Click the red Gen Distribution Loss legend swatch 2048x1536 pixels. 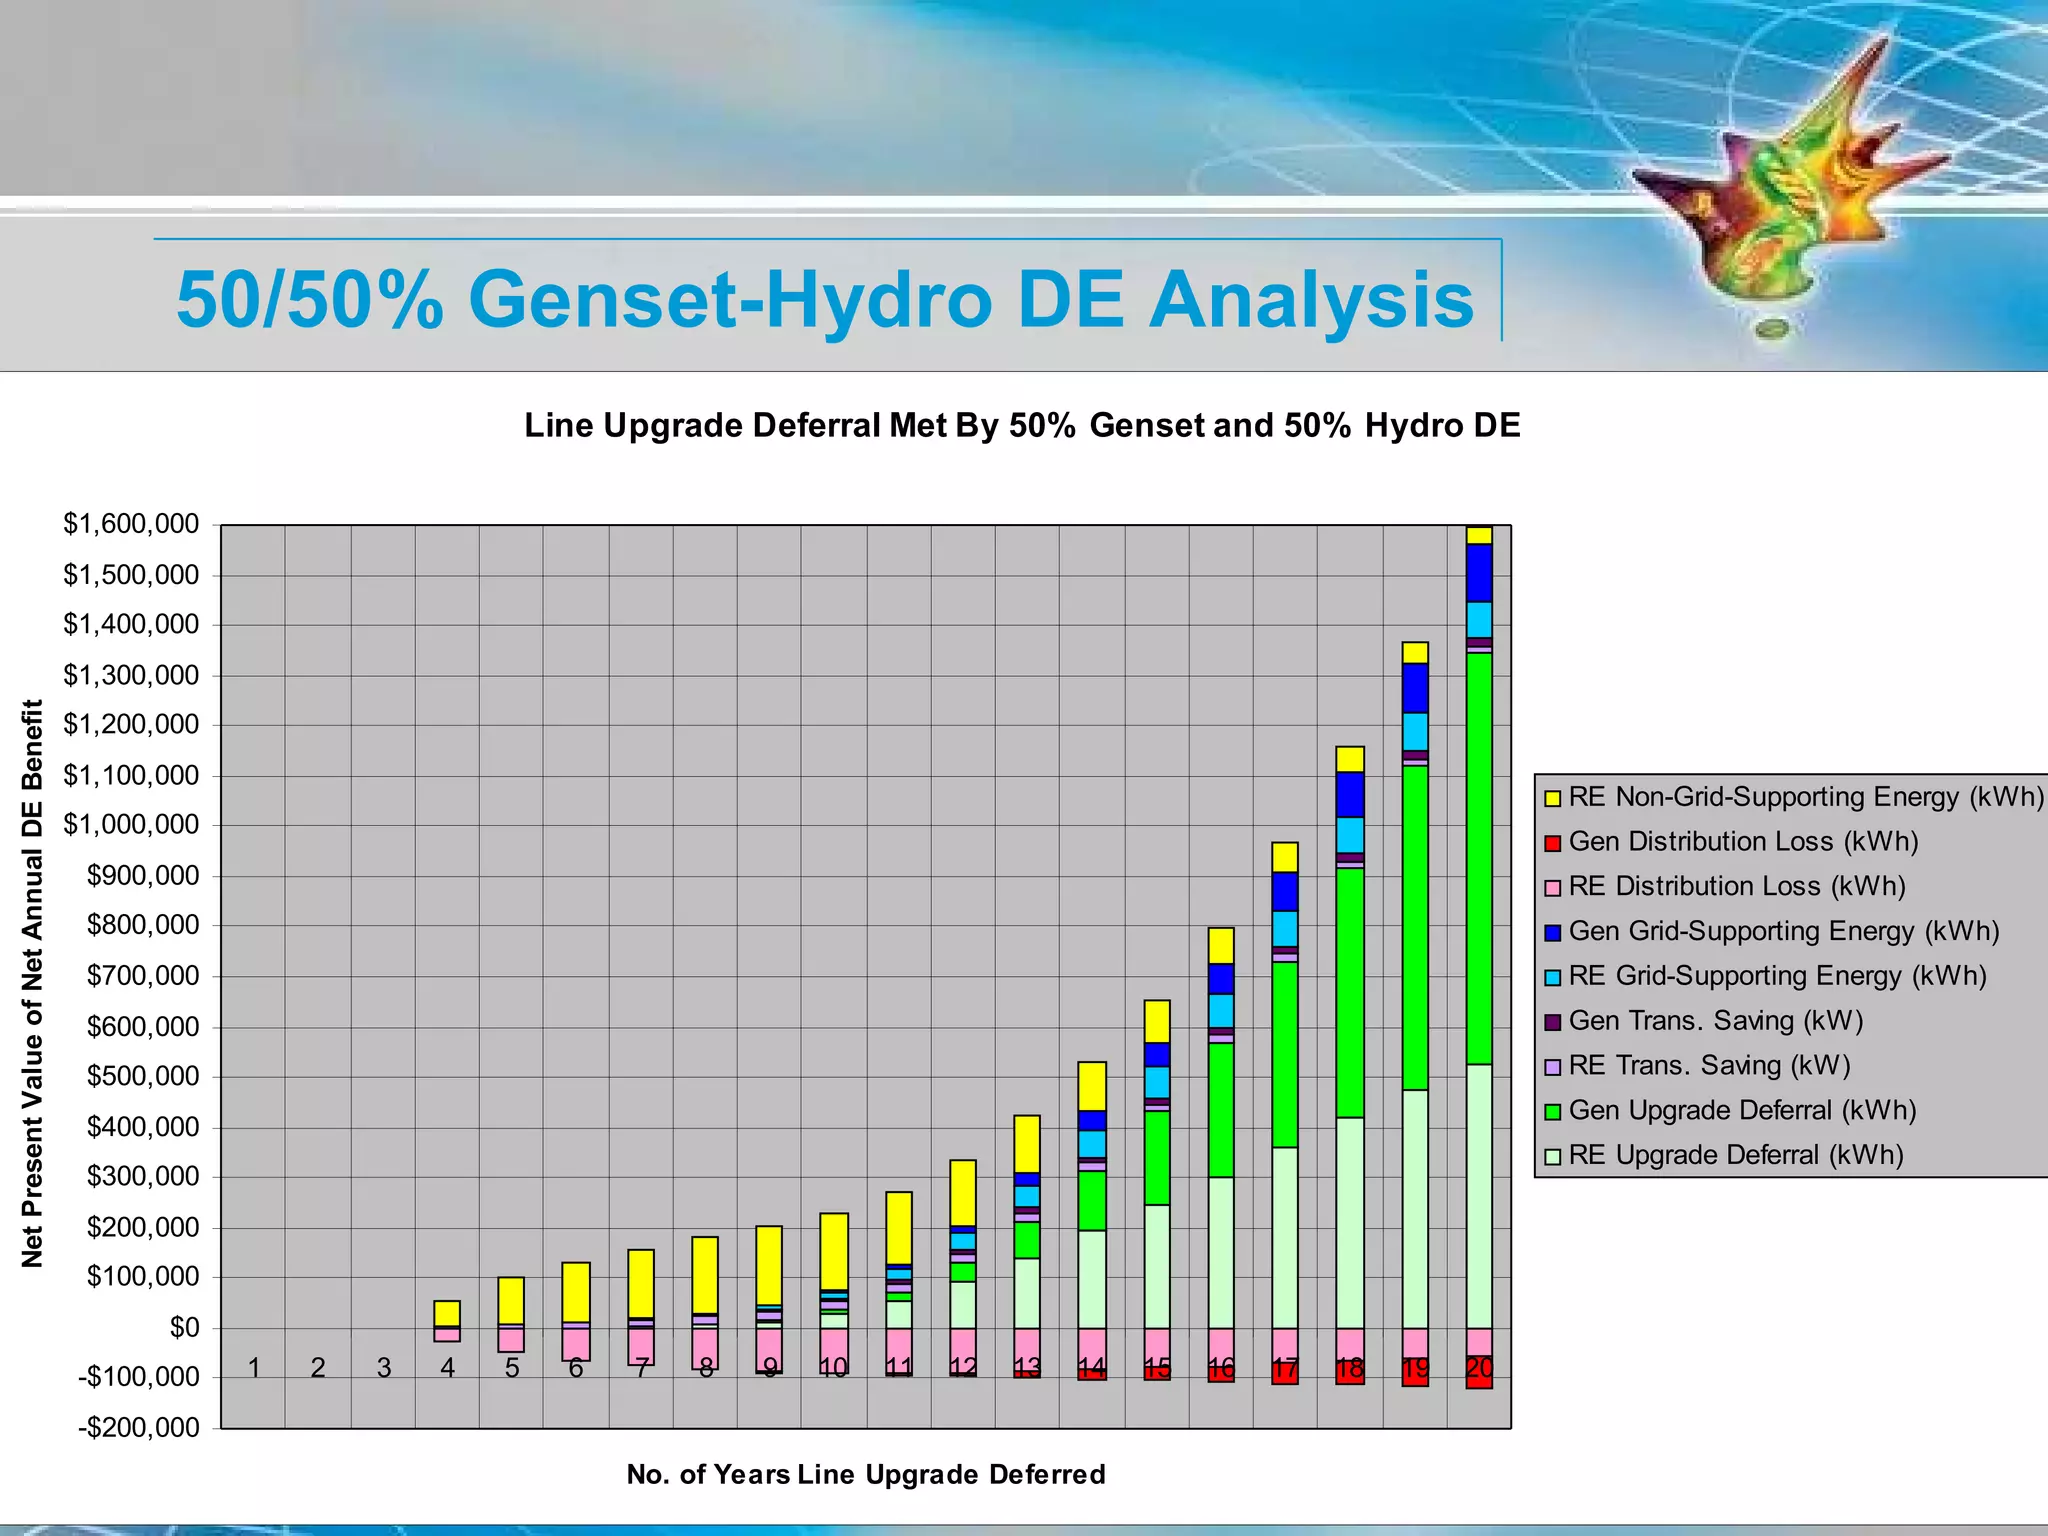tap(1552, 843)
